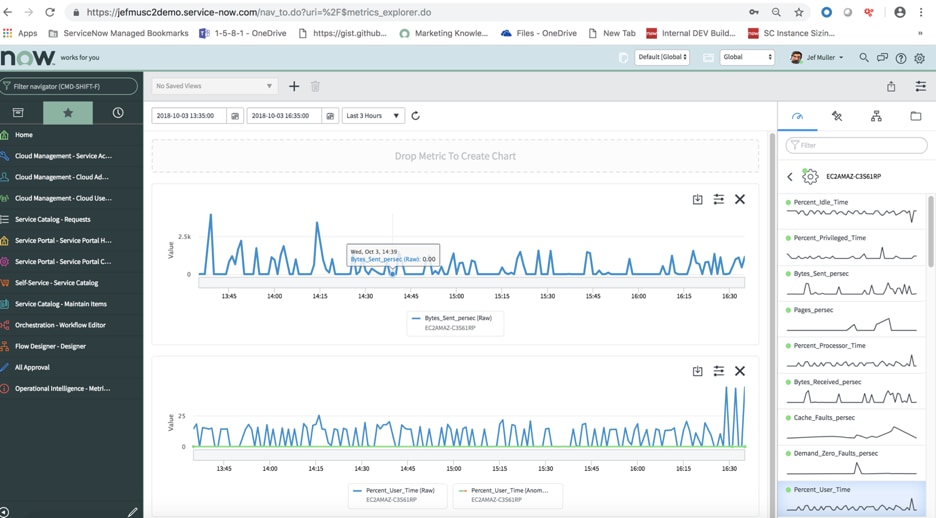Open Flow Designer - Designer link
The height and width of the screenshot is (518, 936).
click(x=50, y=346)
